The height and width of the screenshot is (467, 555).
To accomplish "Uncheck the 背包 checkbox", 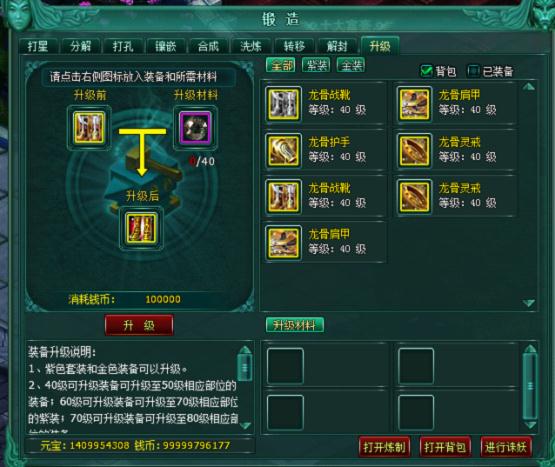I will pyautogui.click(x=426, y=71).
